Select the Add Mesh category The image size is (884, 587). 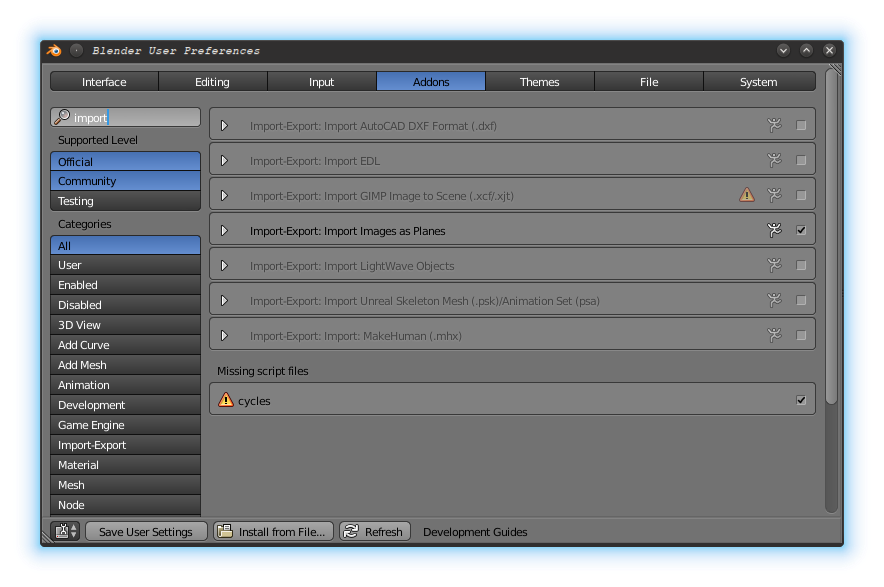[125, 365]
